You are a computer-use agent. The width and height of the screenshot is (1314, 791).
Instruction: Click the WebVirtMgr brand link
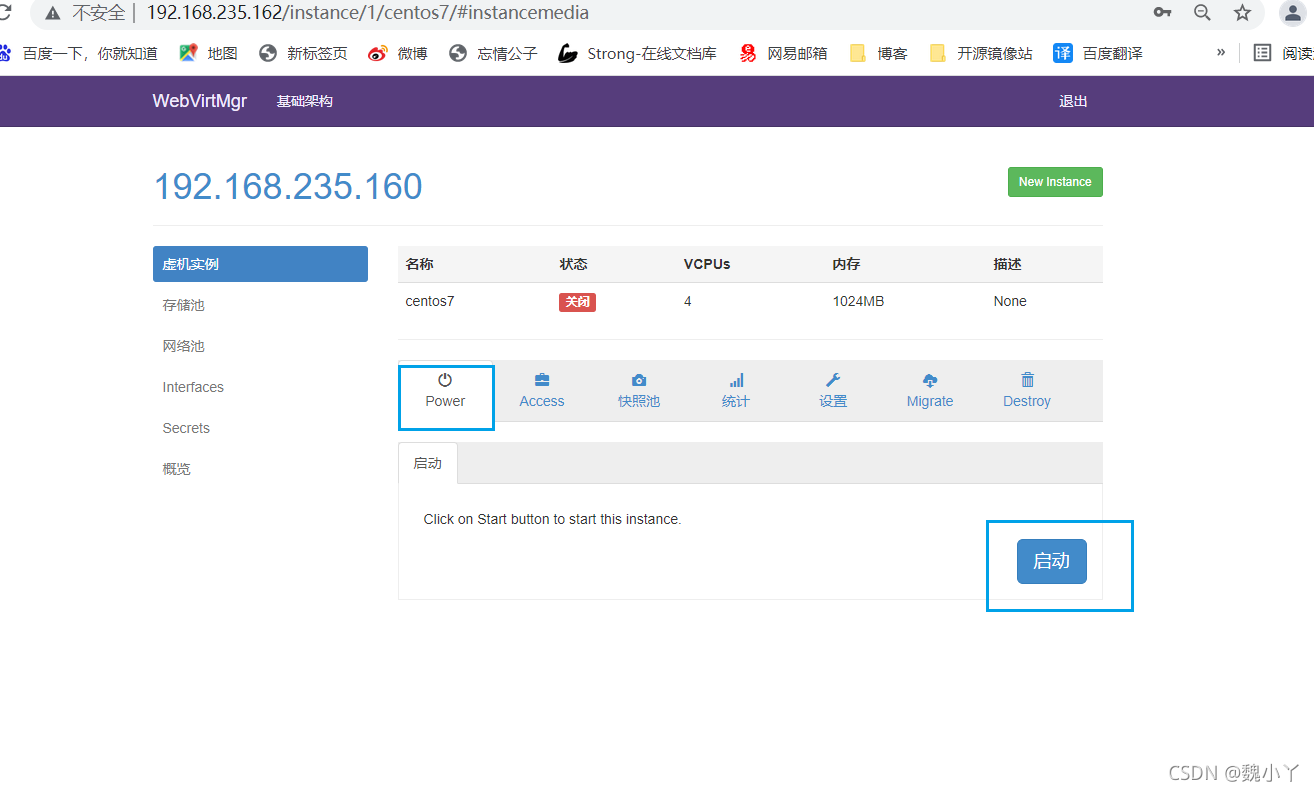[200, 101]
